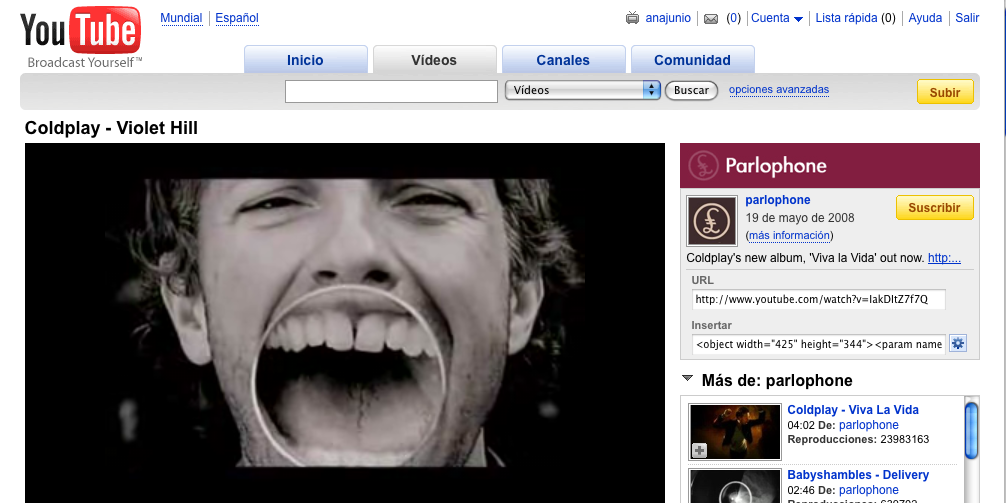Open parlophone link under Viva La Vida
This screenshot has width=1006, height=503.
[x=869, y=425]
